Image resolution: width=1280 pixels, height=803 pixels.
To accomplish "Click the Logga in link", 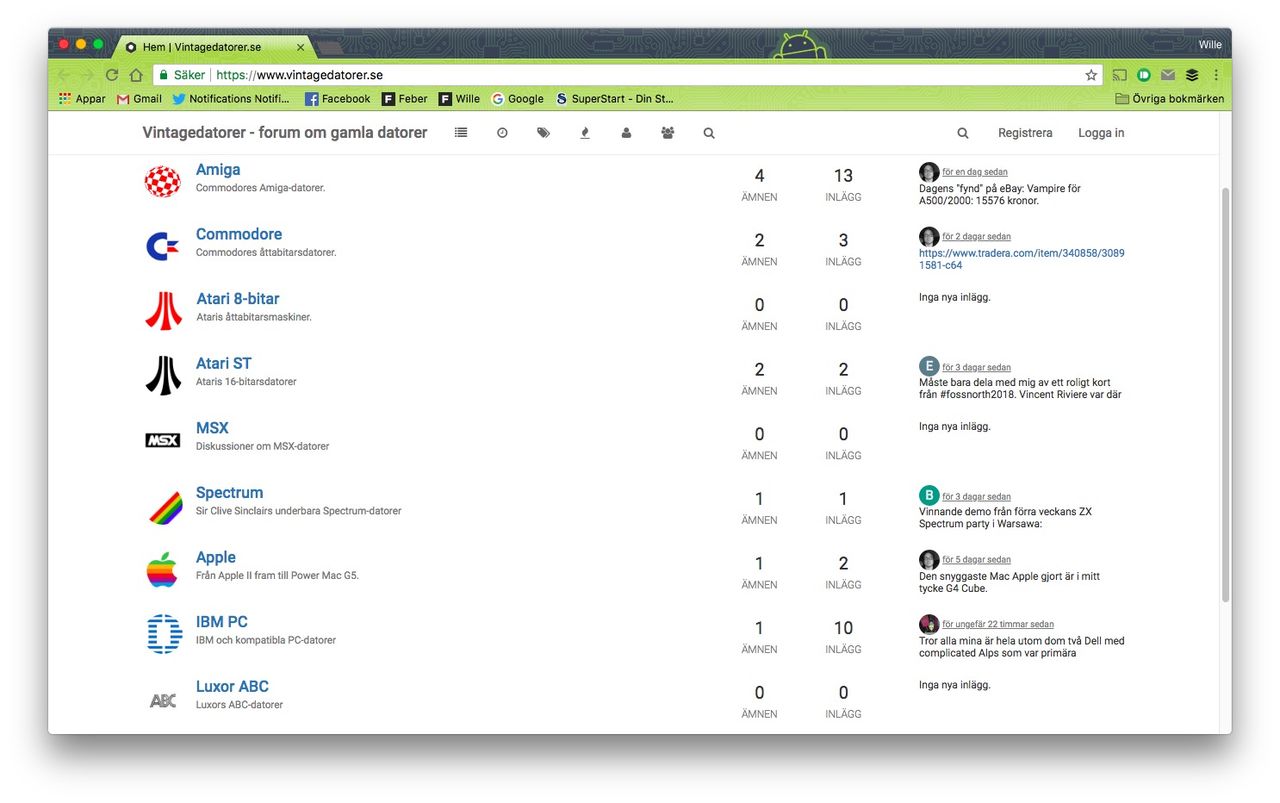I will (1101, 133).
